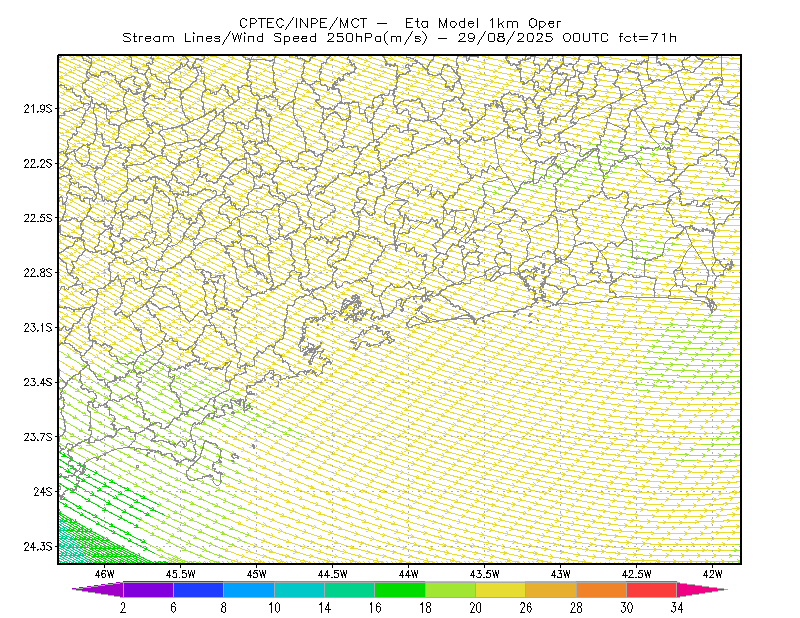Click the cyan 10–14 legend color segment
The height and width of the screenshot is (618, 800).
click(x=299, y=589)
